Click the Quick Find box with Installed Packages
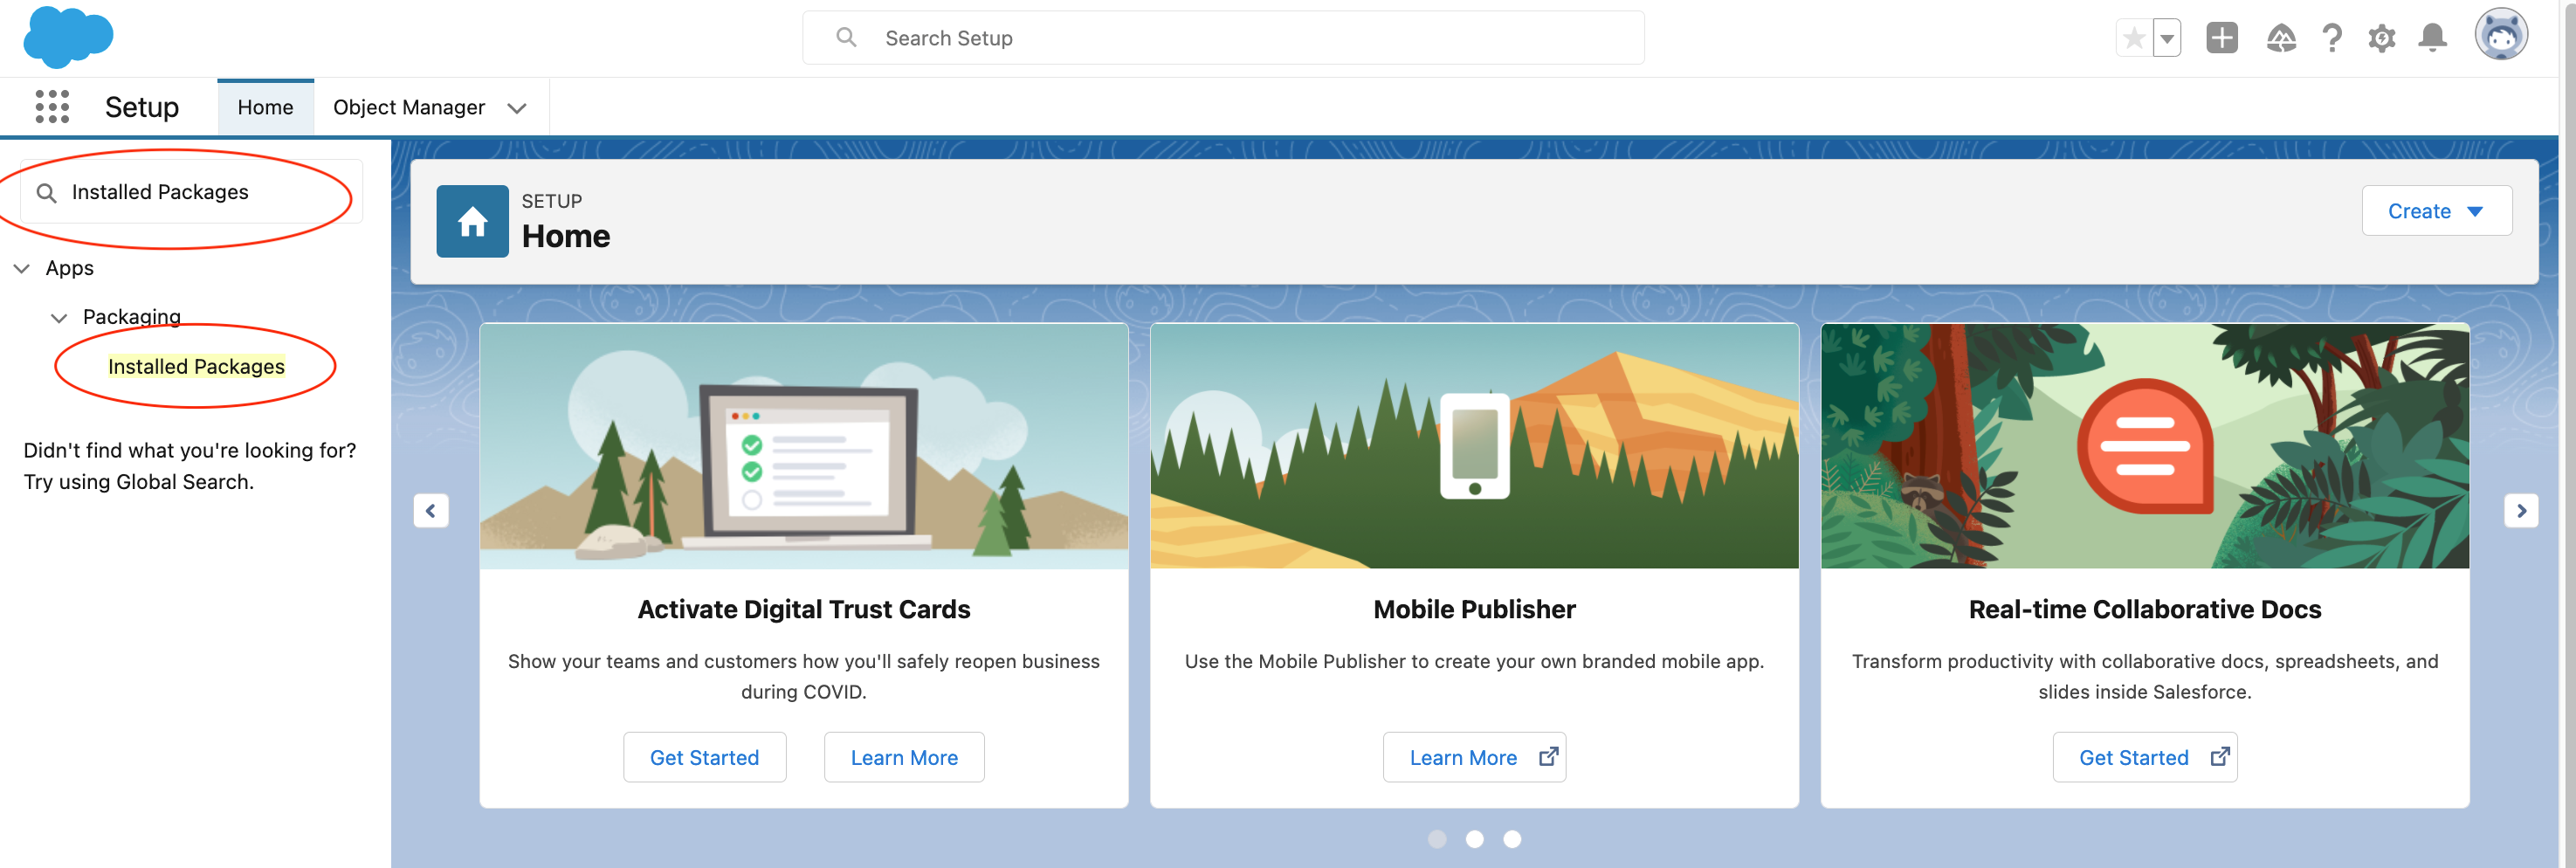 tap(192, 192)
